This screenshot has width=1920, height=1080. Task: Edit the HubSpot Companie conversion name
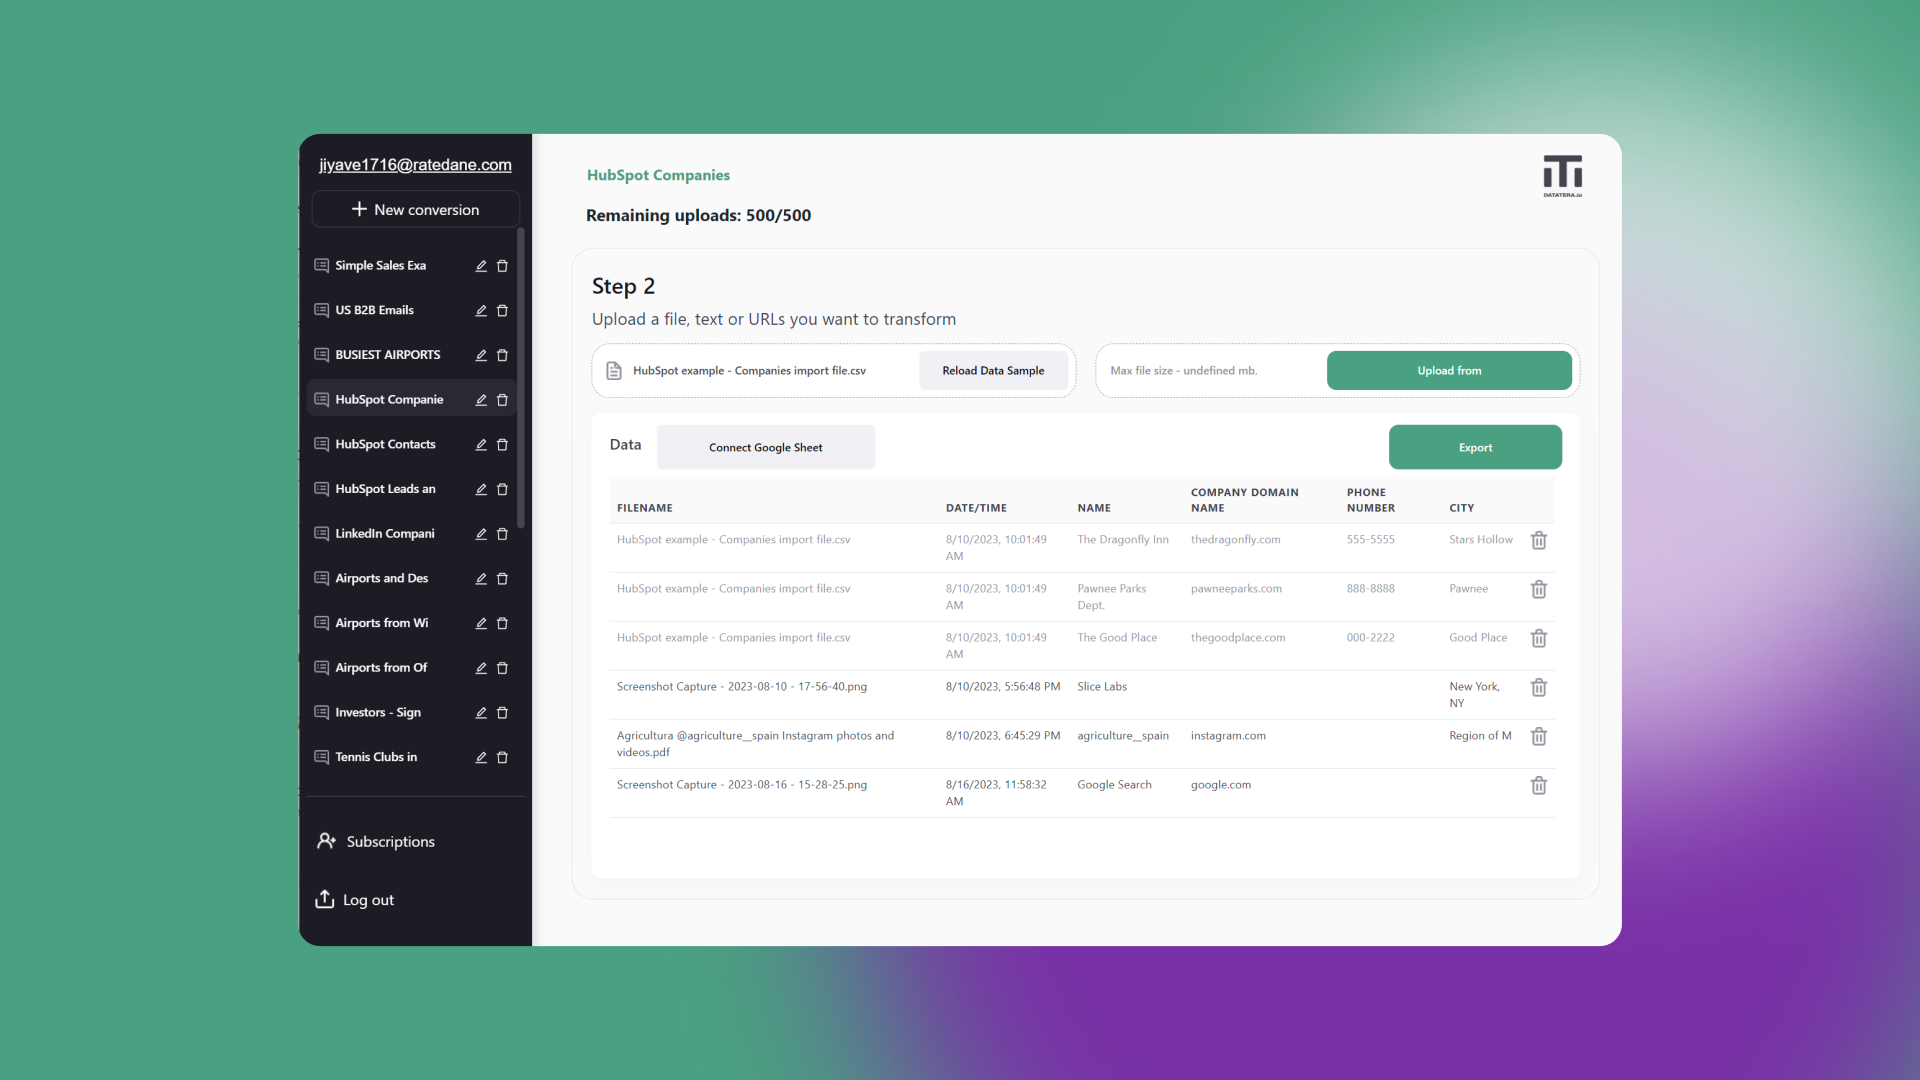coord(480,399)
